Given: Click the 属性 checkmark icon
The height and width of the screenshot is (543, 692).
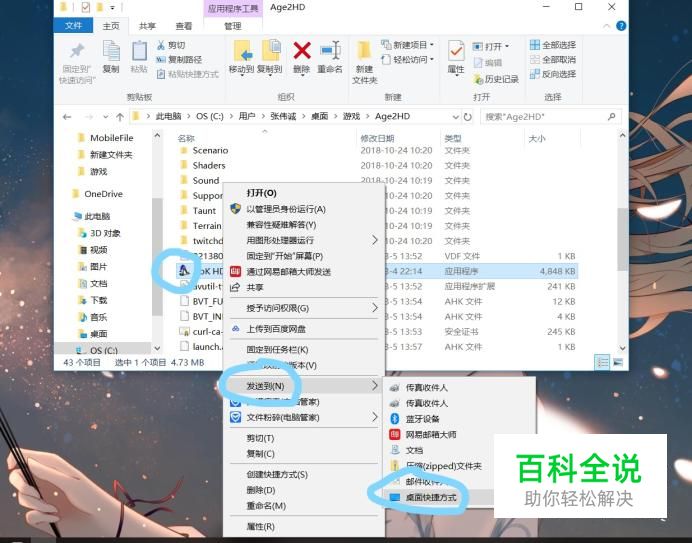Looking at the screenshot, I should pyautogui.click(x=456, y=51).
